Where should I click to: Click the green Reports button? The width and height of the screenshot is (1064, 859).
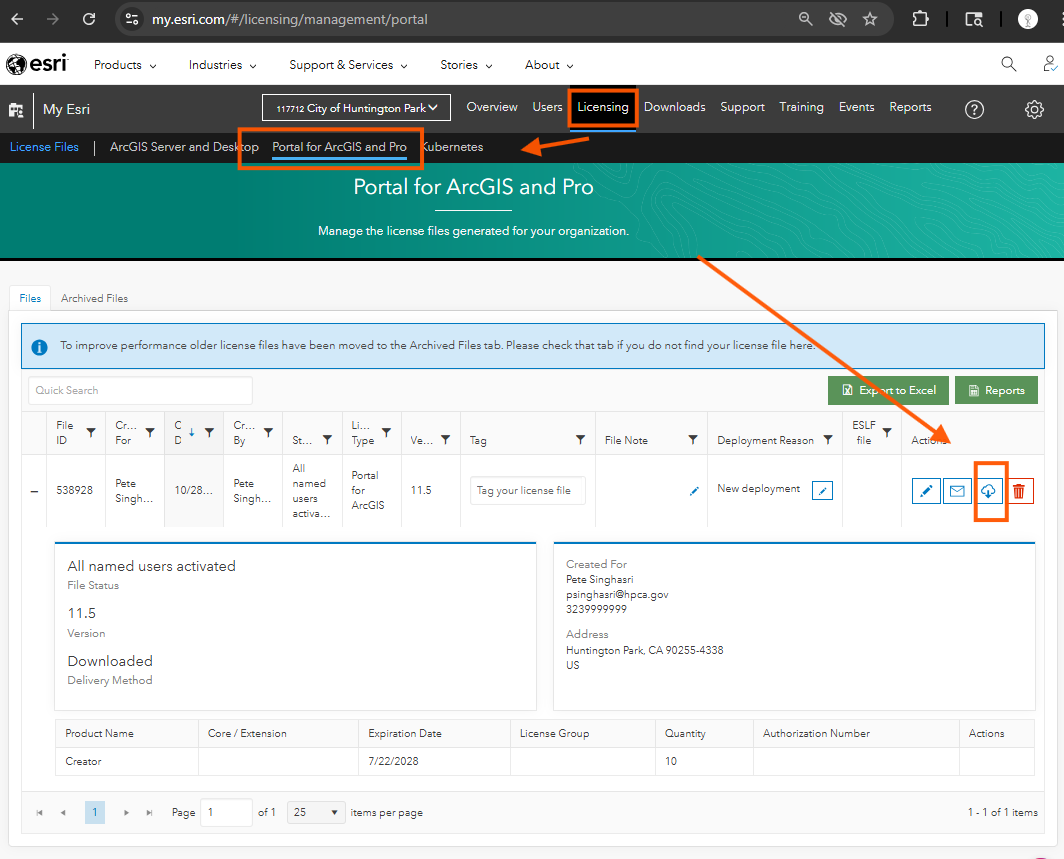point(996,390)
